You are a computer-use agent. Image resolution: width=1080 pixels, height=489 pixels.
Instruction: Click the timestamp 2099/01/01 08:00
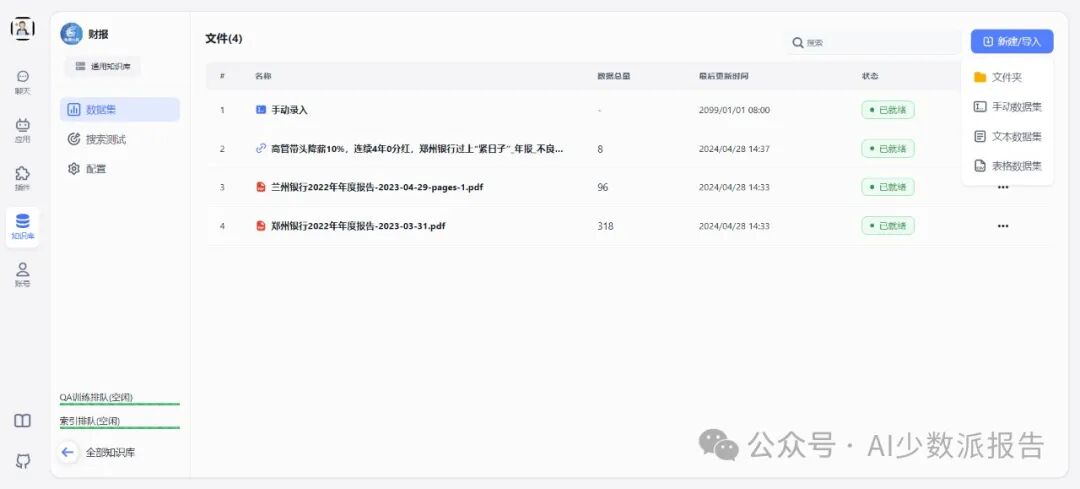coord(734,110)
